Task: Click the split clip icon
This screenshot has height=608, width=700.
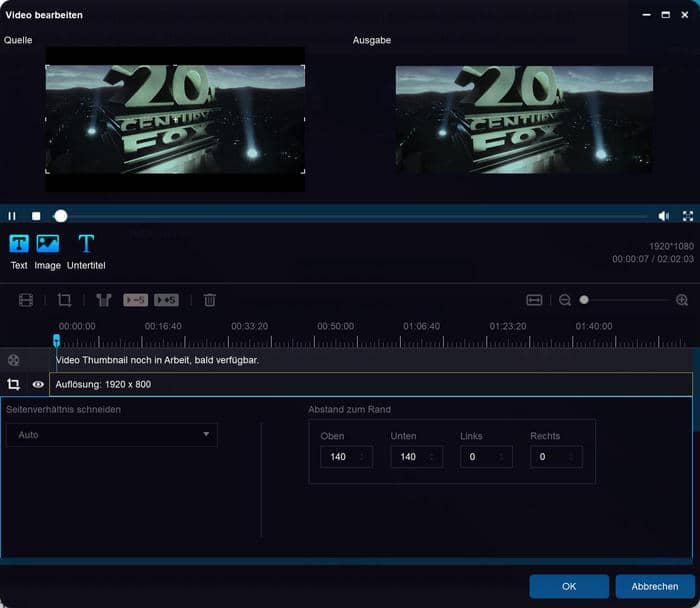Action: click(x=104, y=300)
